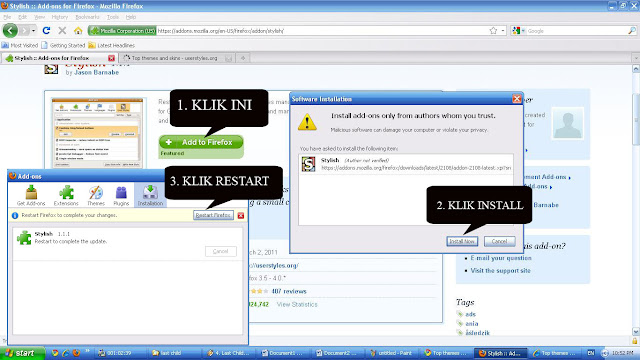Open the E-mail your question link

[501, 258]
